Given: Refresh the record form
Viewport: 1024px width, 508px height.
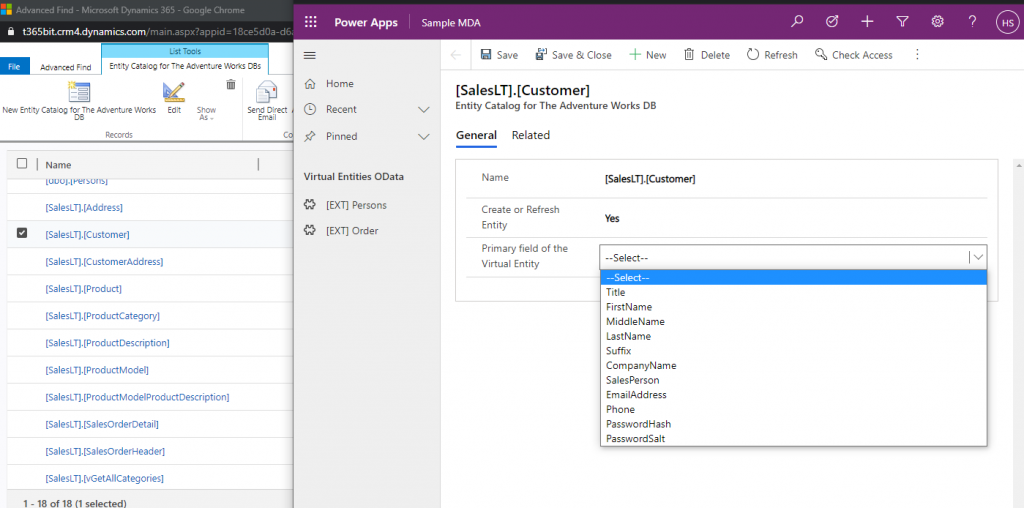Looking at the screenshot, I should [x=772, y=56].
